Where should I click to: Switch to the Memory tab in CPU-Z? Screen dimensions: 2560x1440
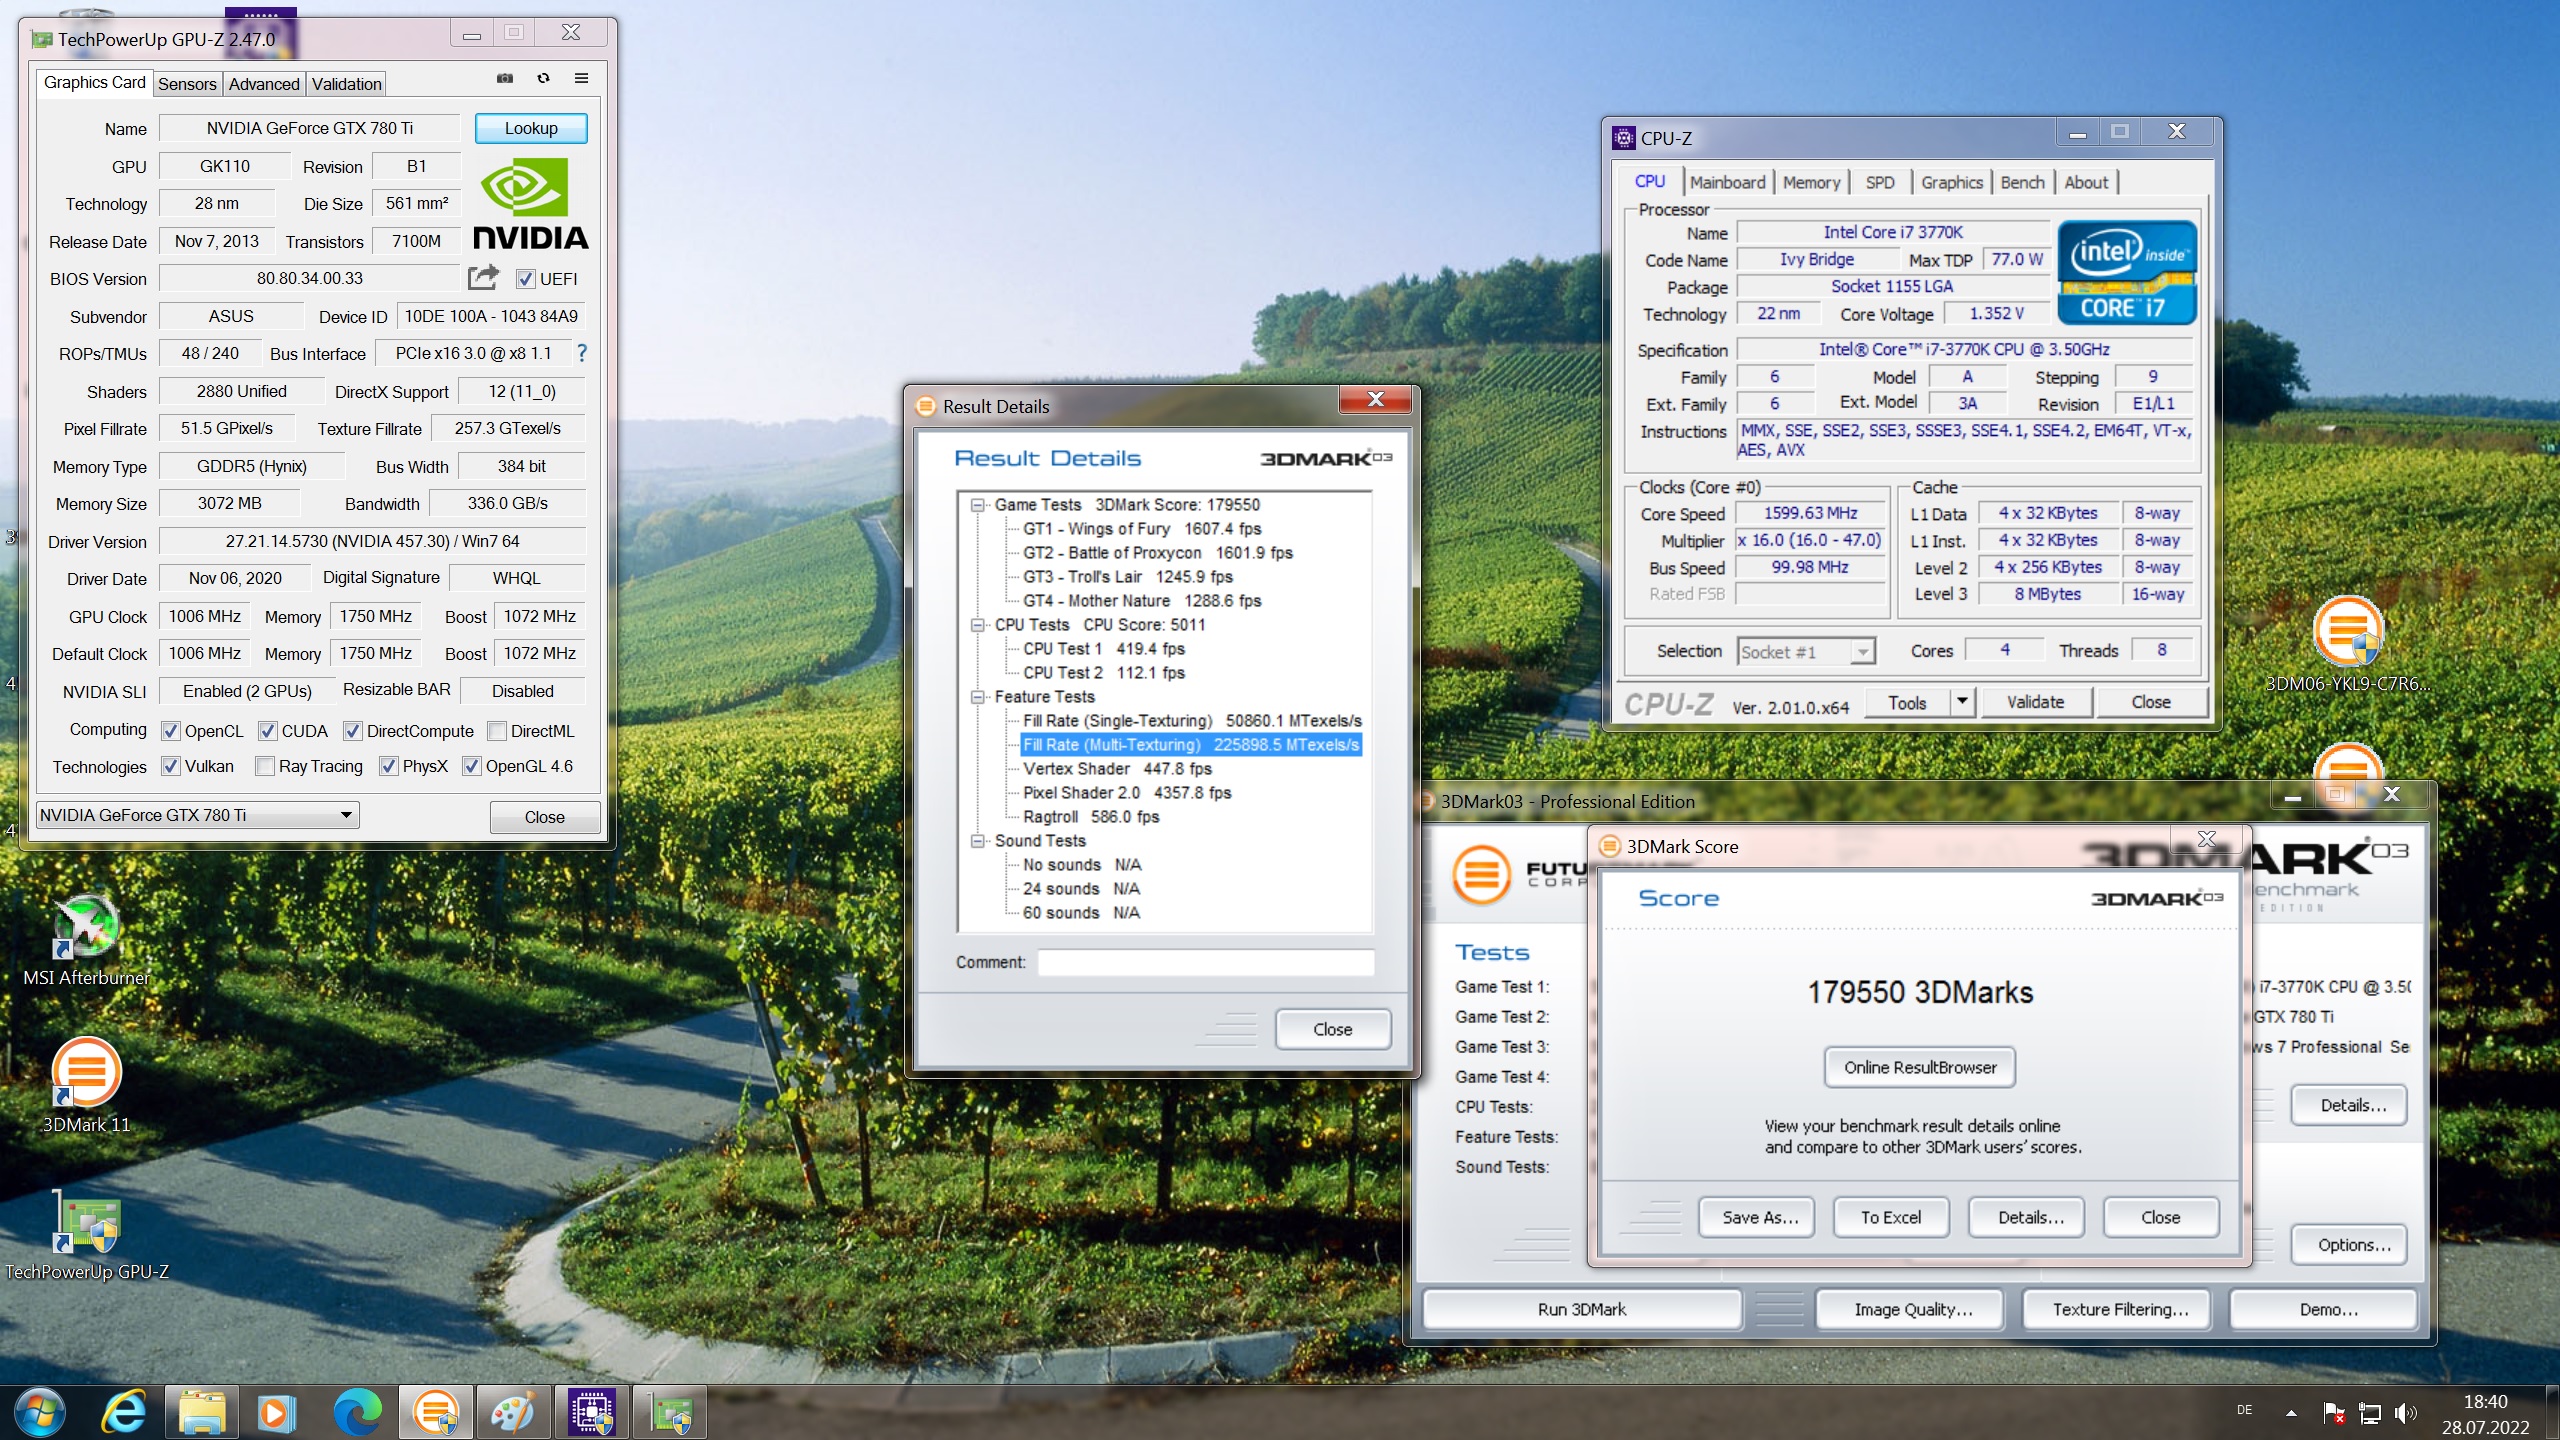1810,182
